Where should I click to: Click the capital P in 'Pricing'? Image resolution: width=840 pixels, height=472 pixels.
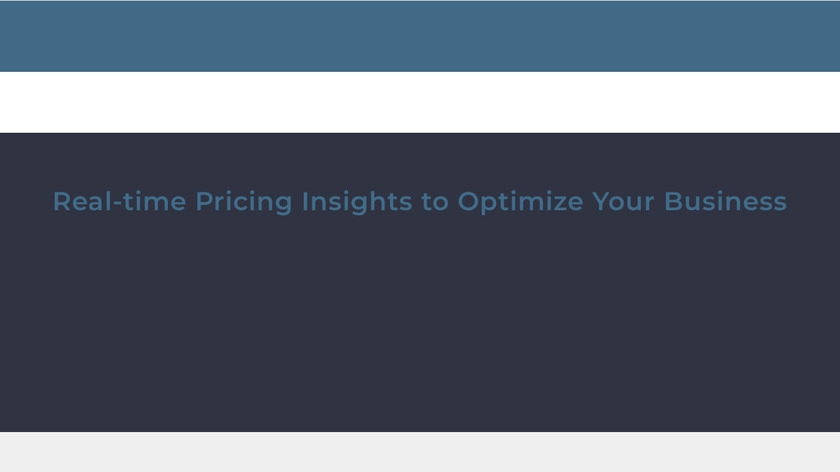[x=203, y=201]
